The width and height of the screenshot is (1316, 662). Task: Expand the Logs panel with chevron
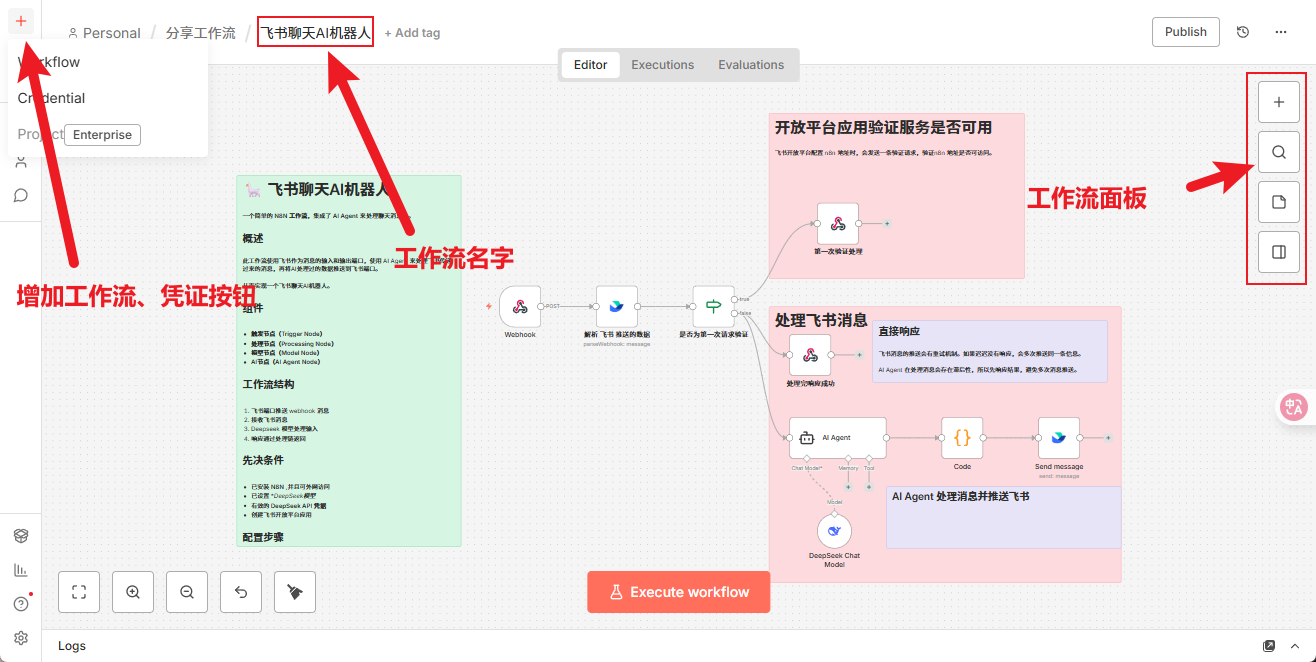coord(1295,646)
